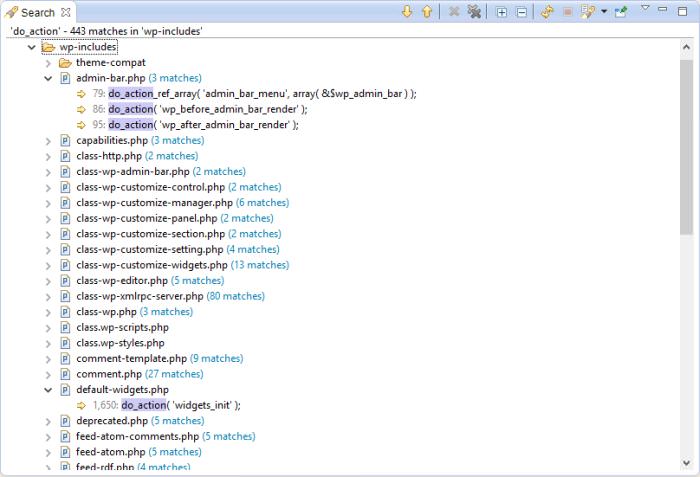The image size is (700, 477).
Task: Click the comment-template.php file icon
Action: click(65, 359)
